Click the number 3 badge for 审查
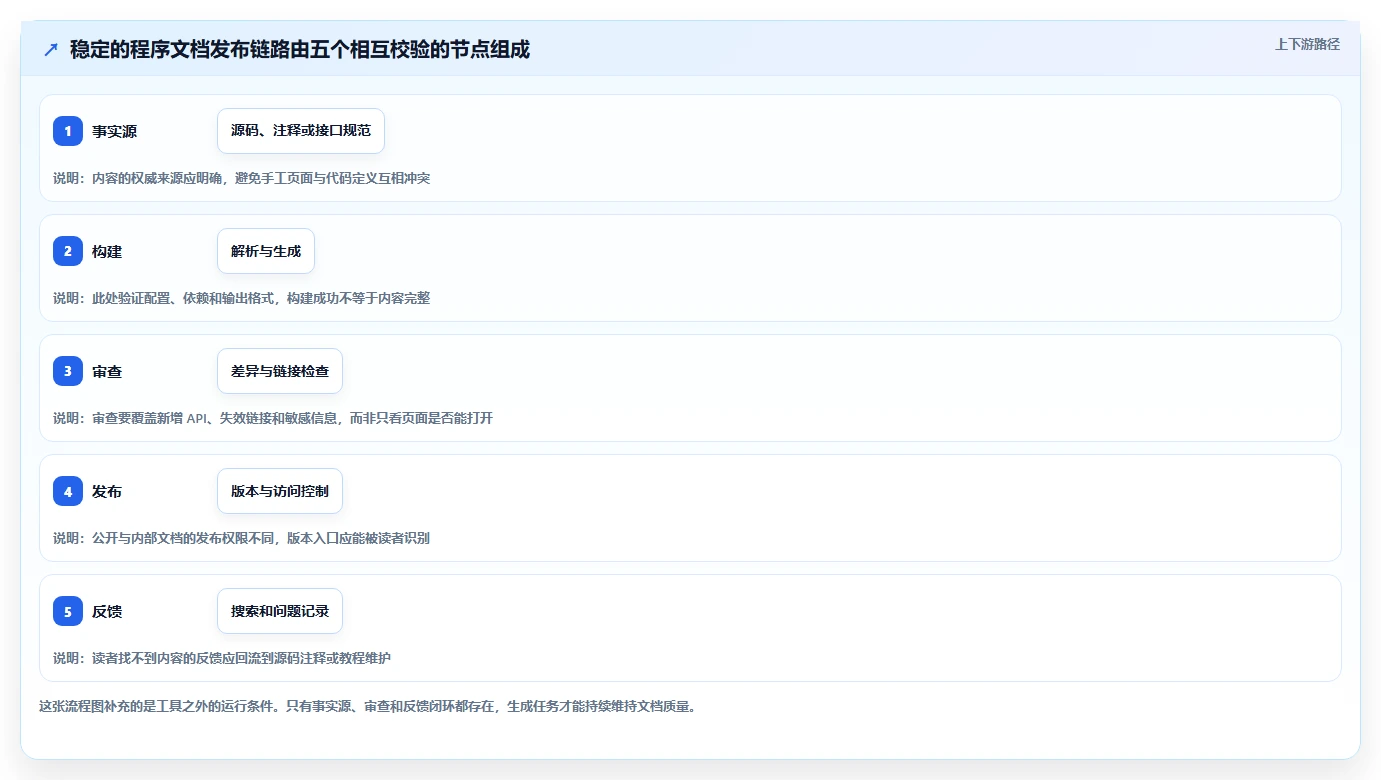1381x780 pixels. [68, 371]
